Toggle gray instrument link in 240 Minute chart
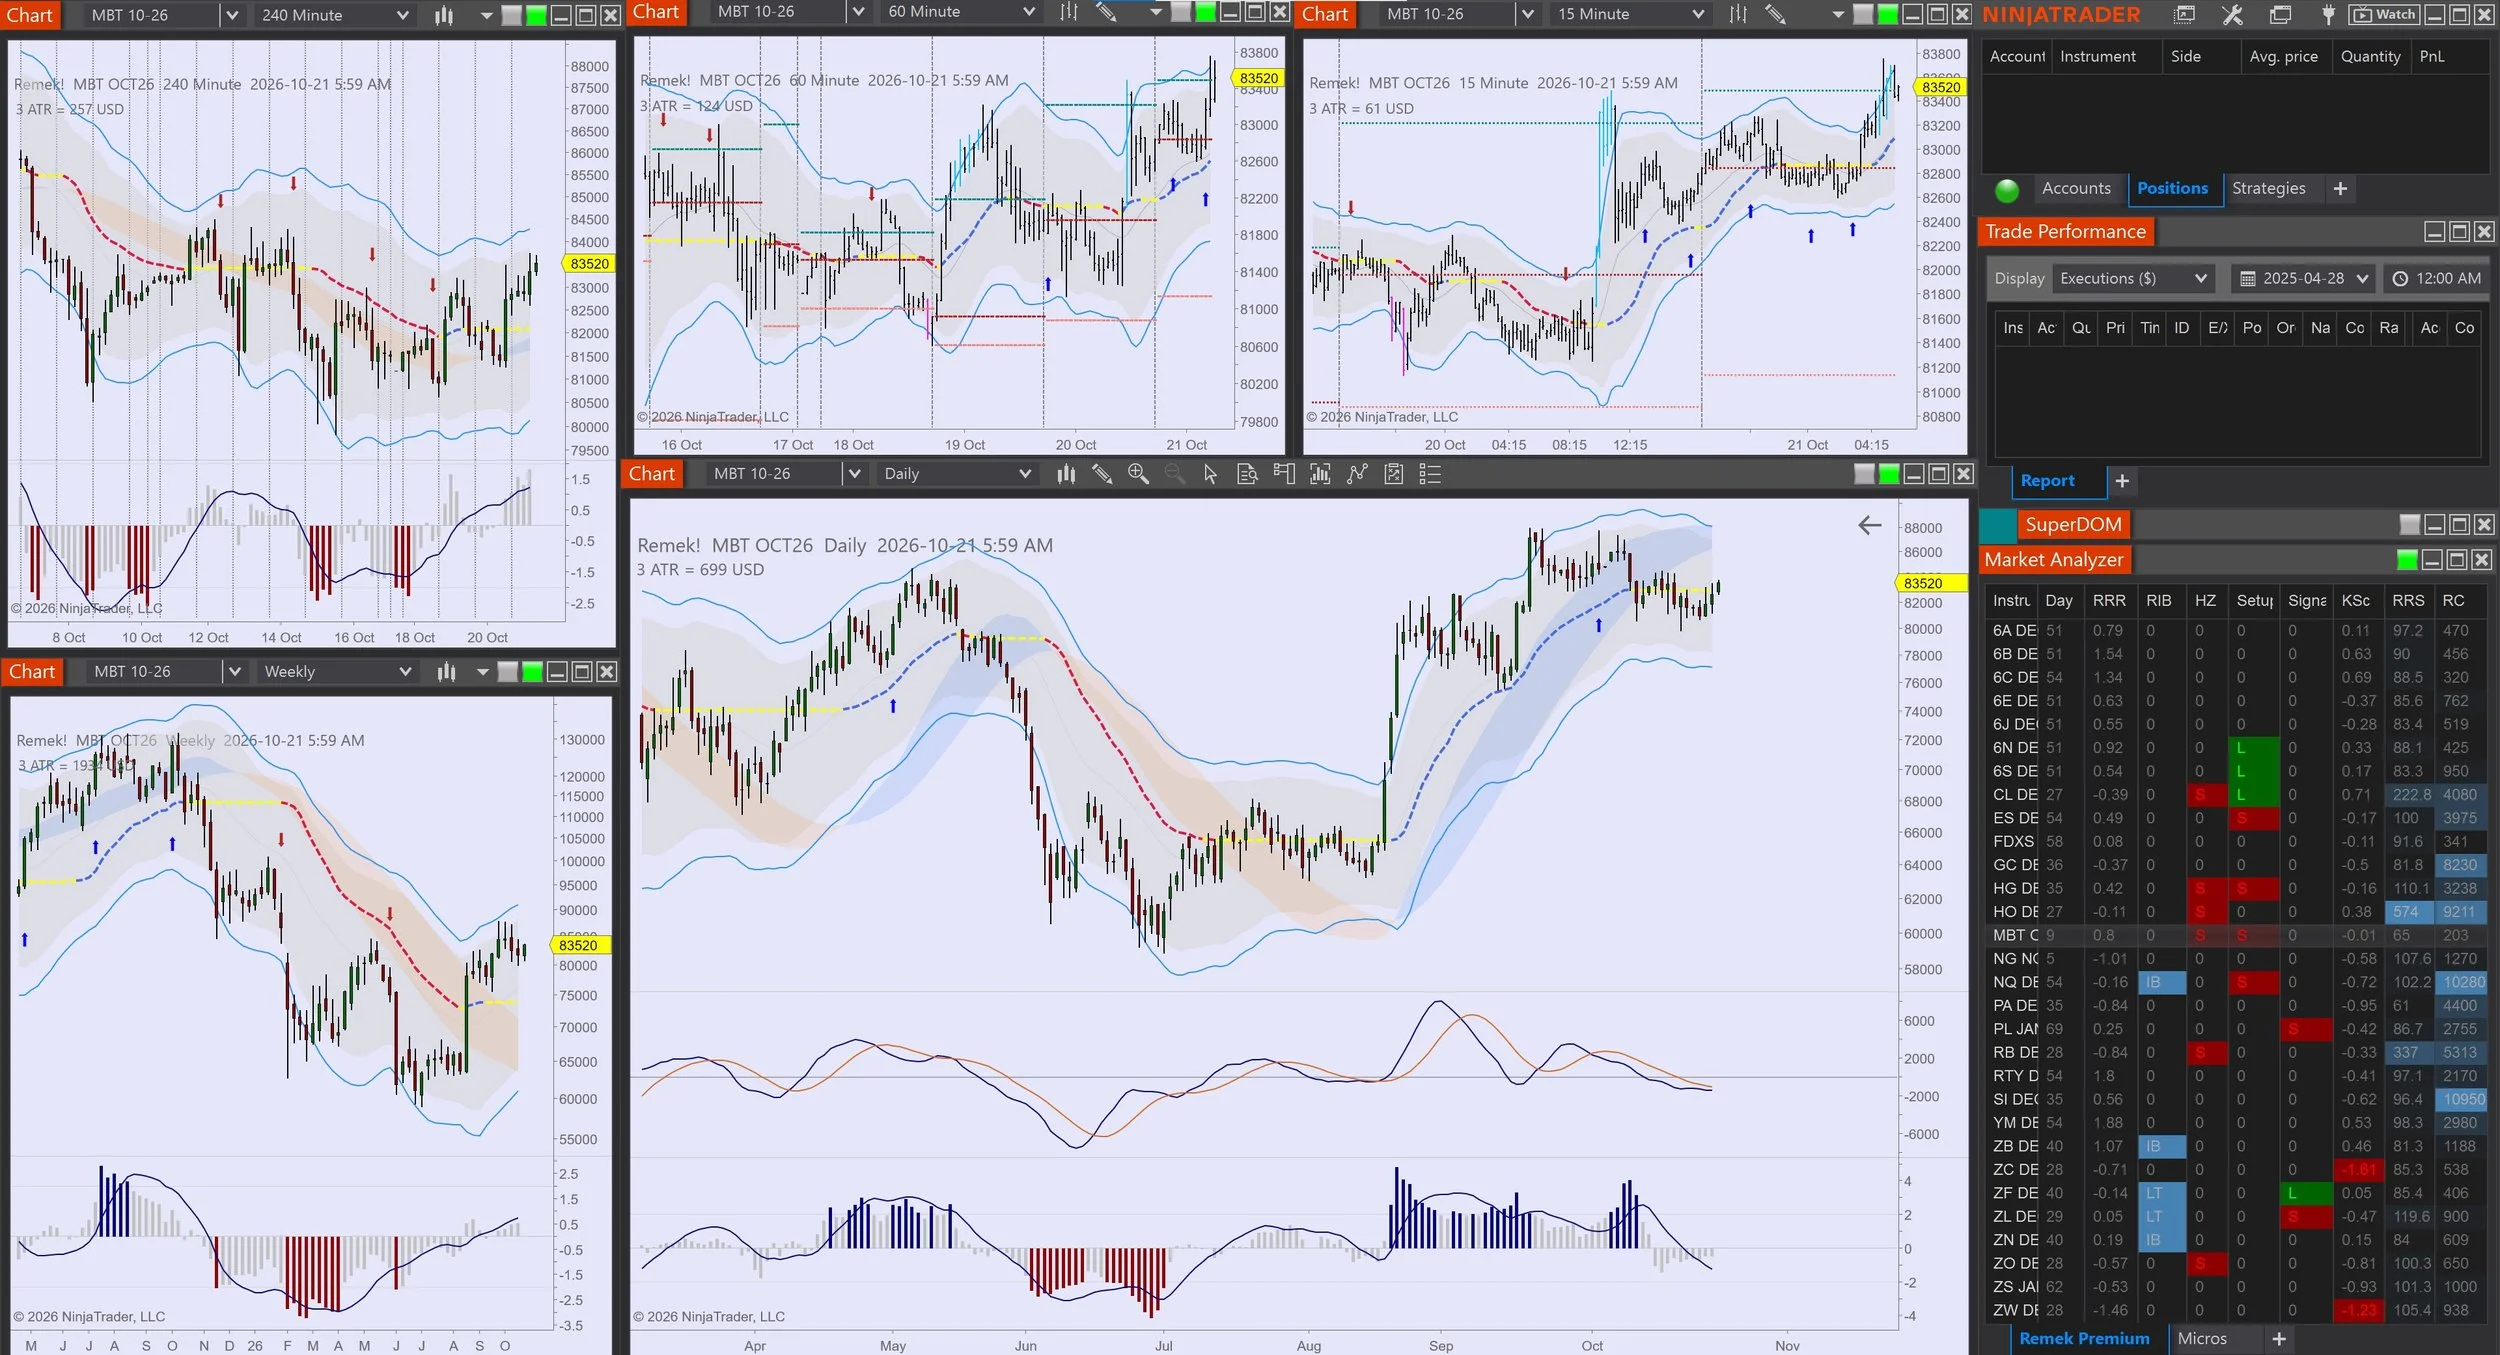Image resolution: width=2500 pixels, height=1355 pixels. coord(511,15)
